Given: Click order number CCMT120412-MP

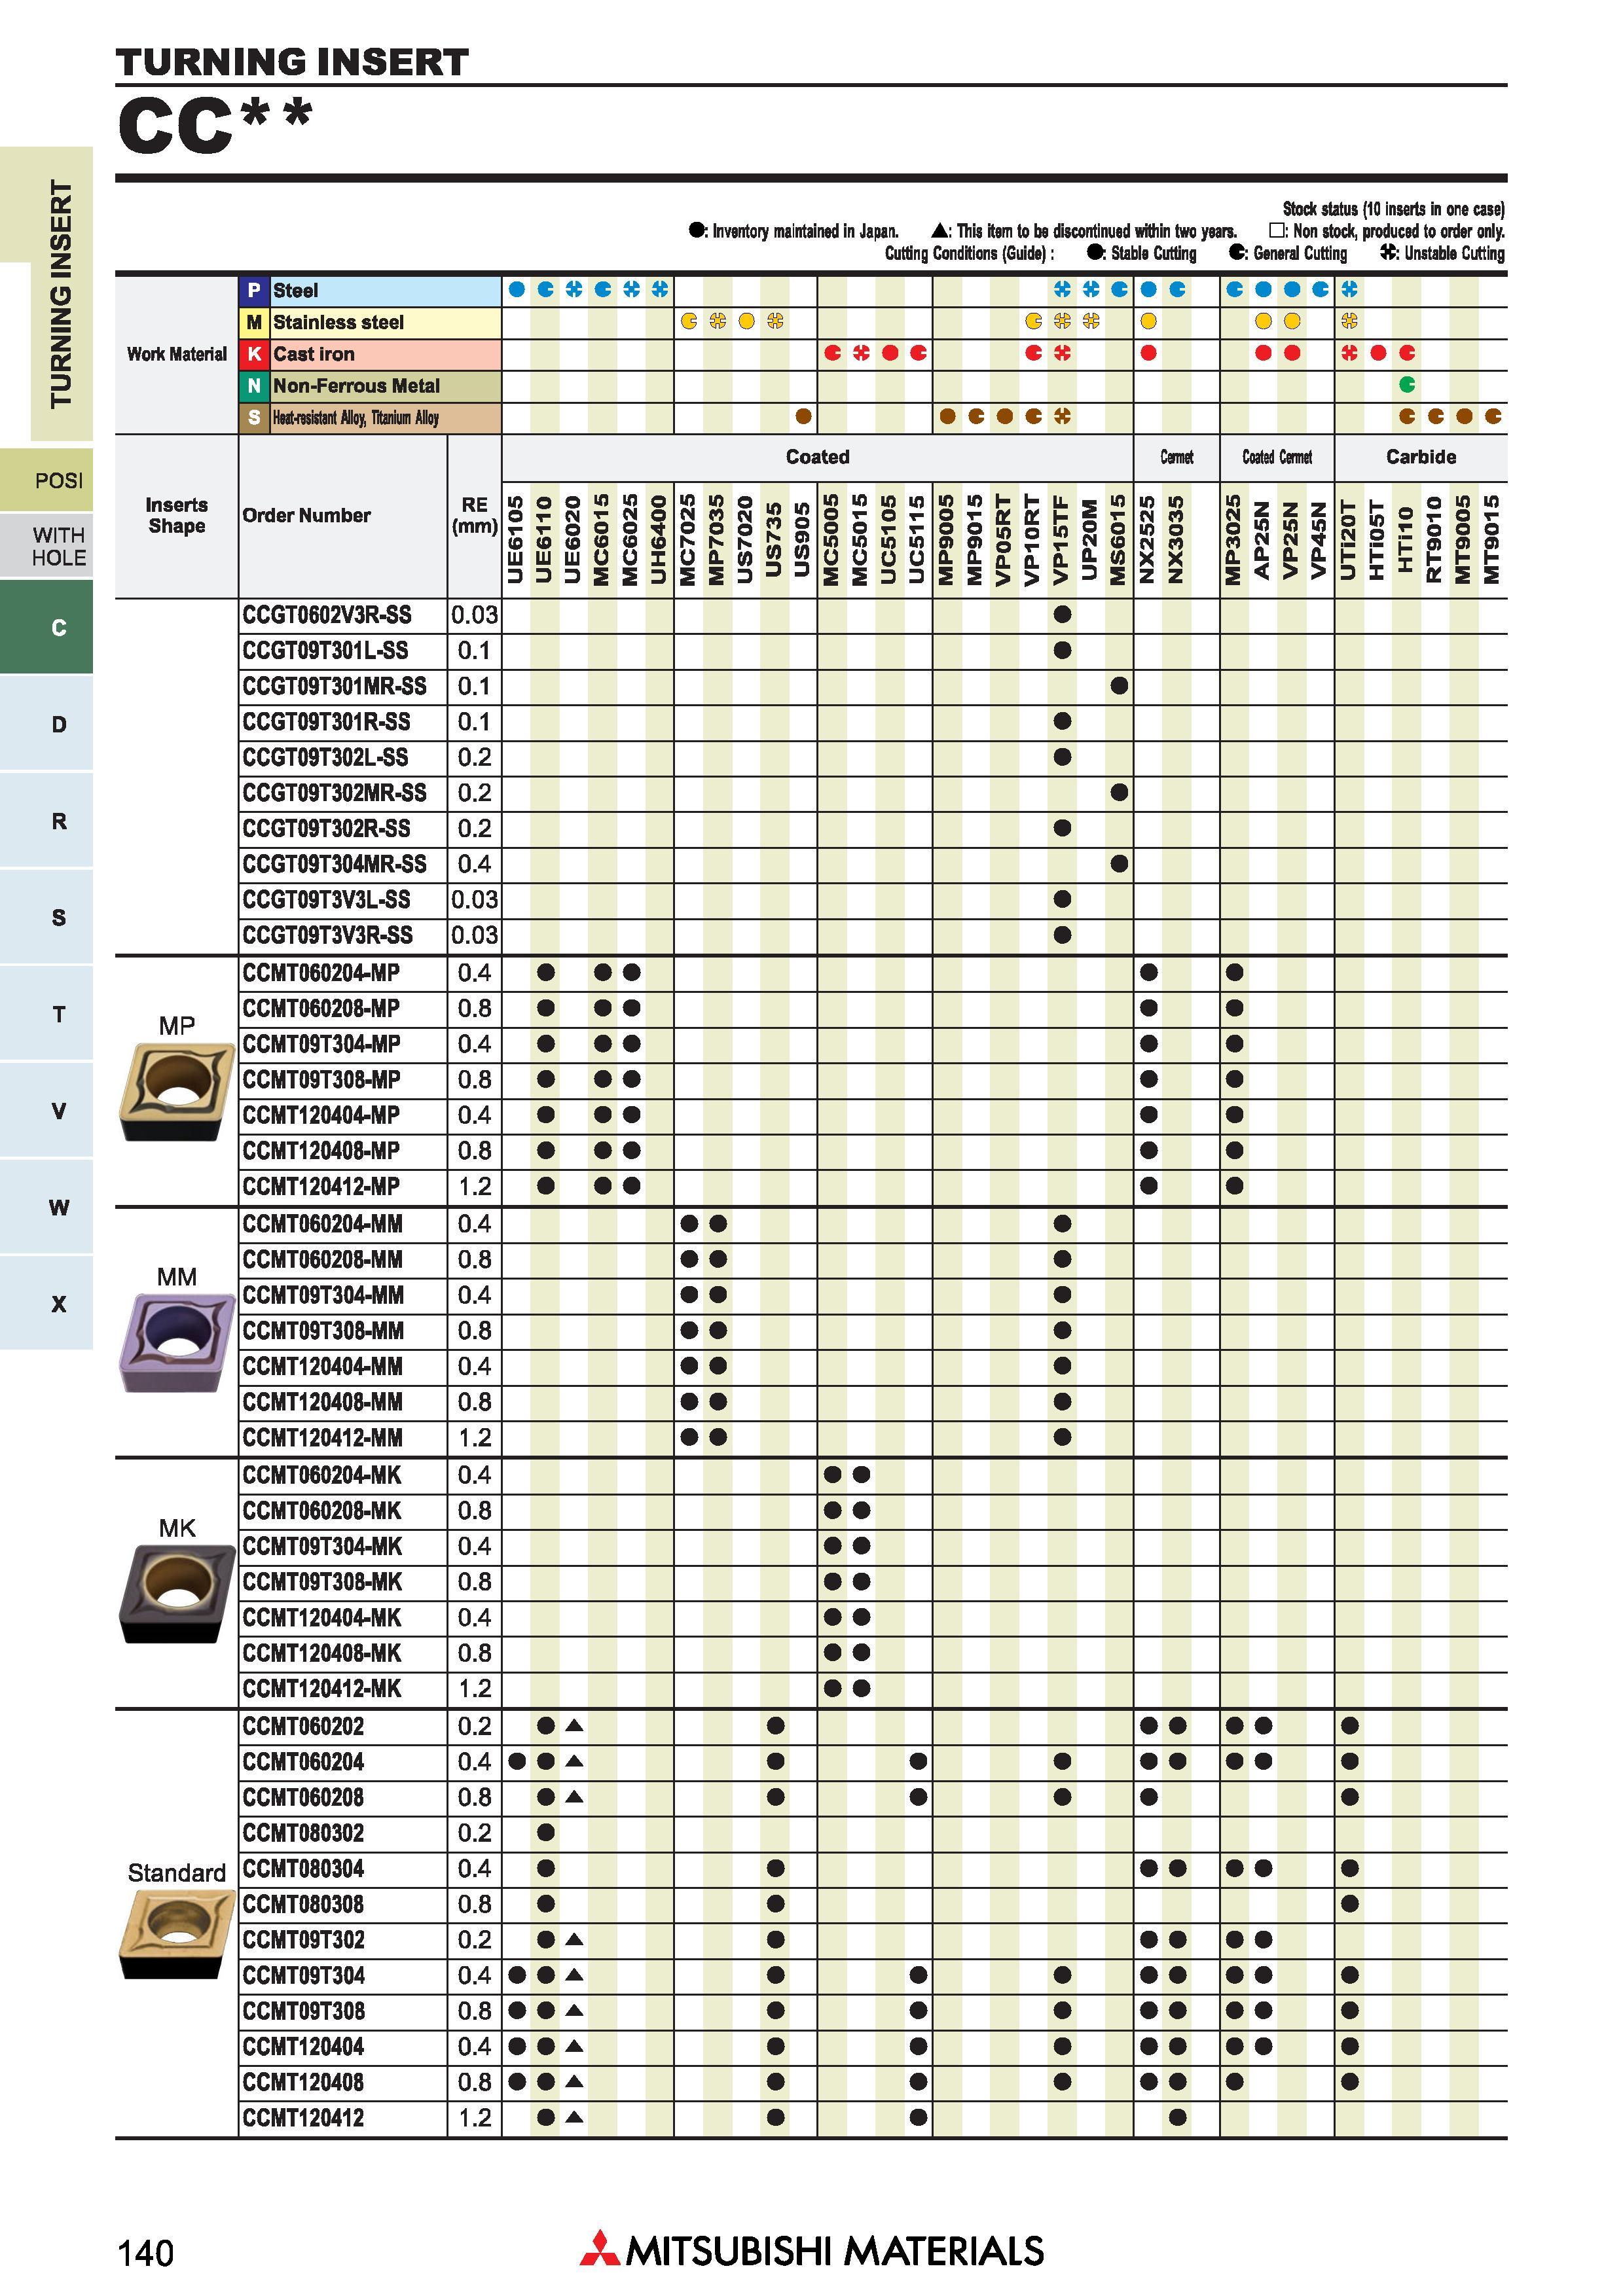Looking at the screenshot, I should pyautogui.click(x=321, y=1186).
